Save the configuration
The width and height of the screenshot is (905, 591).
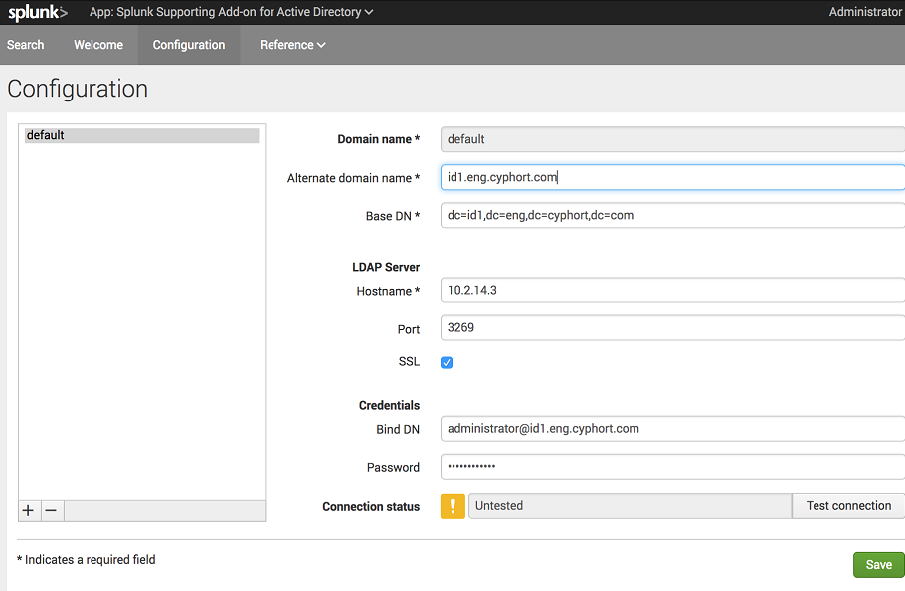(878, 565)
